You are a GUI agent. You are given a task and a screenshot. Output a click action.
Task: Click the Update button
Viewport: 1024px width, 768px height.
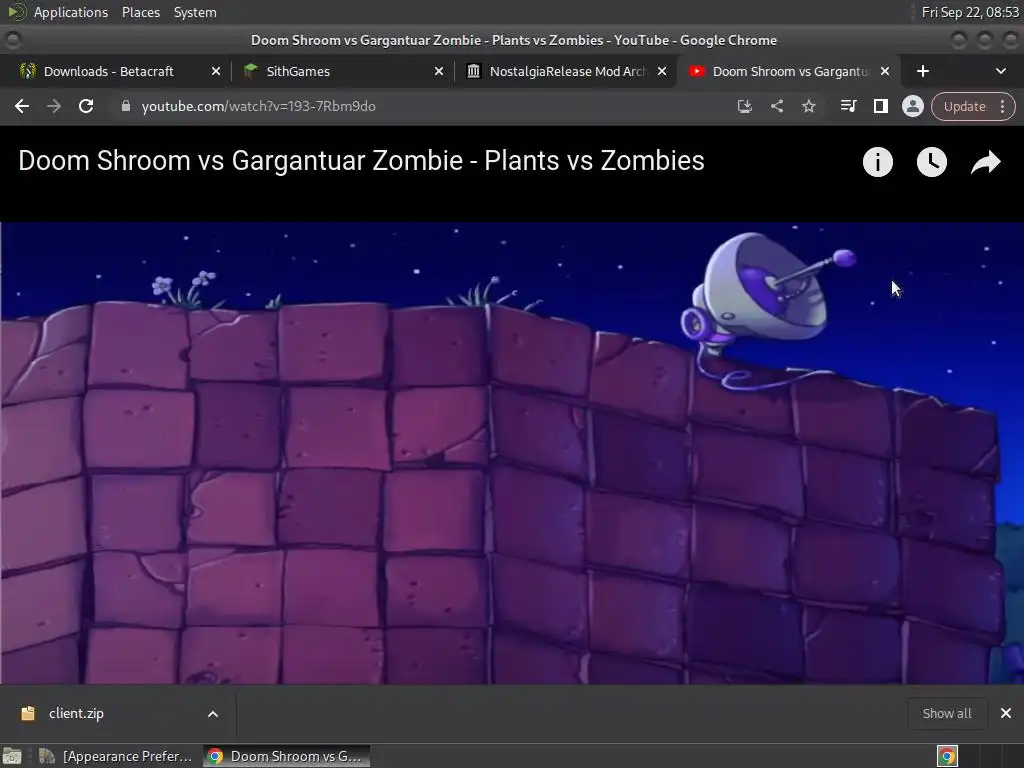[x=964, y=106]
